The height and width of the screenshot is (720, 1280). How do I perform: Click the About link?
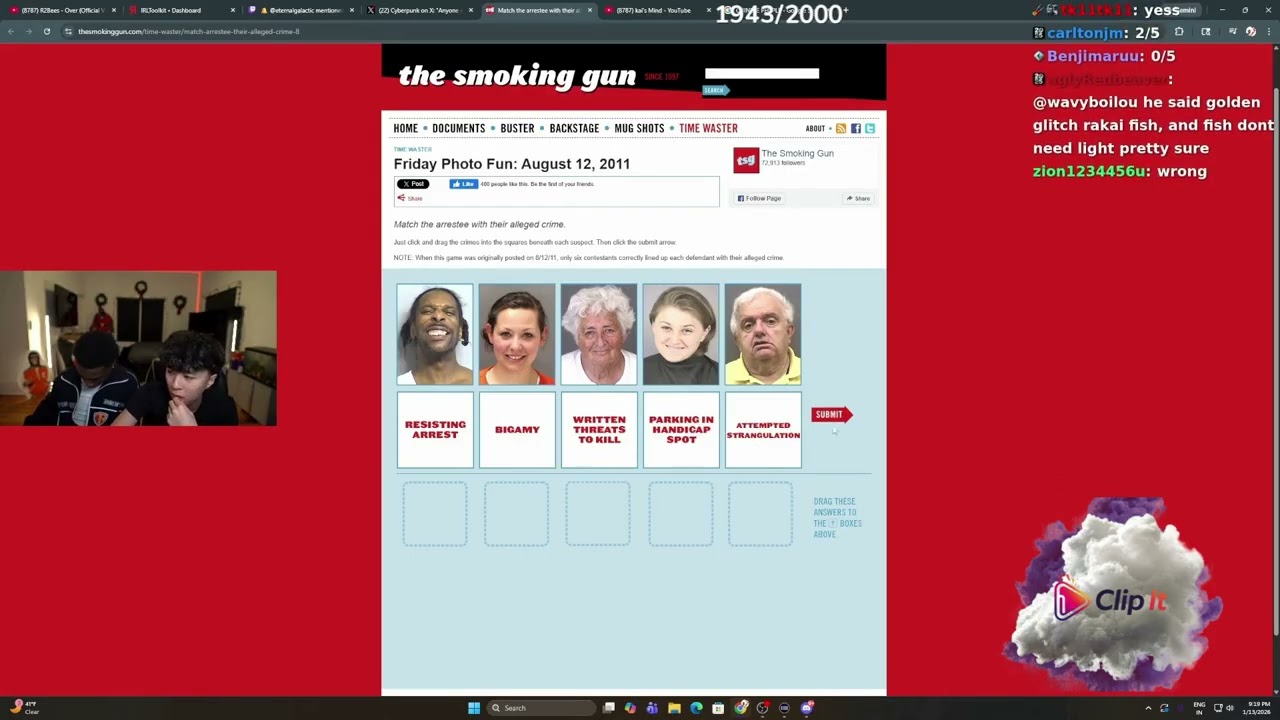point(815,128)
